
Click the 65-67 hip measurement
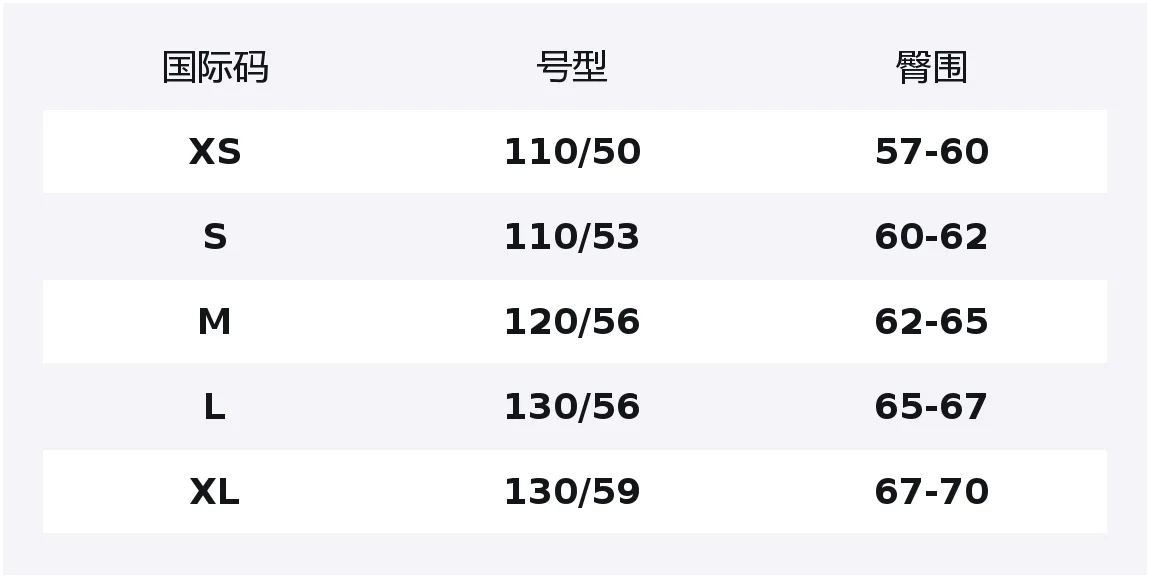click(931, 407)
